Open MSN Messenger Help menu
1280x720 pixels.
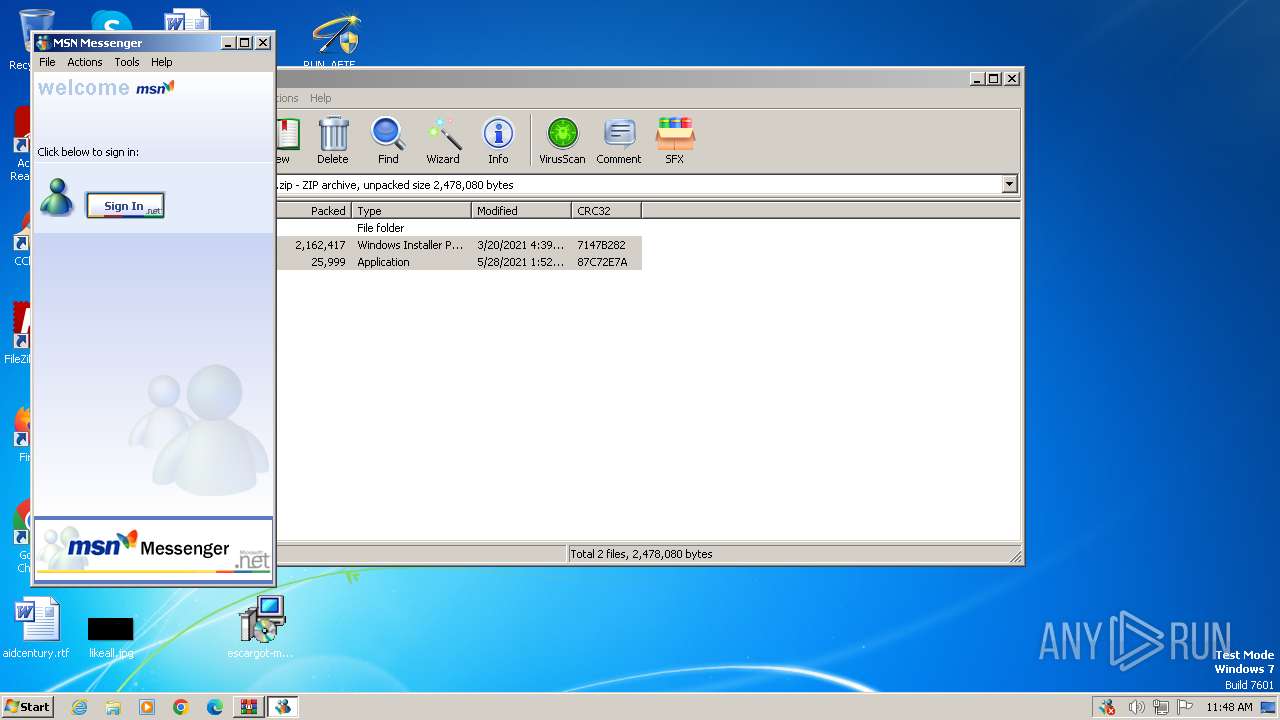coord(161,62)
